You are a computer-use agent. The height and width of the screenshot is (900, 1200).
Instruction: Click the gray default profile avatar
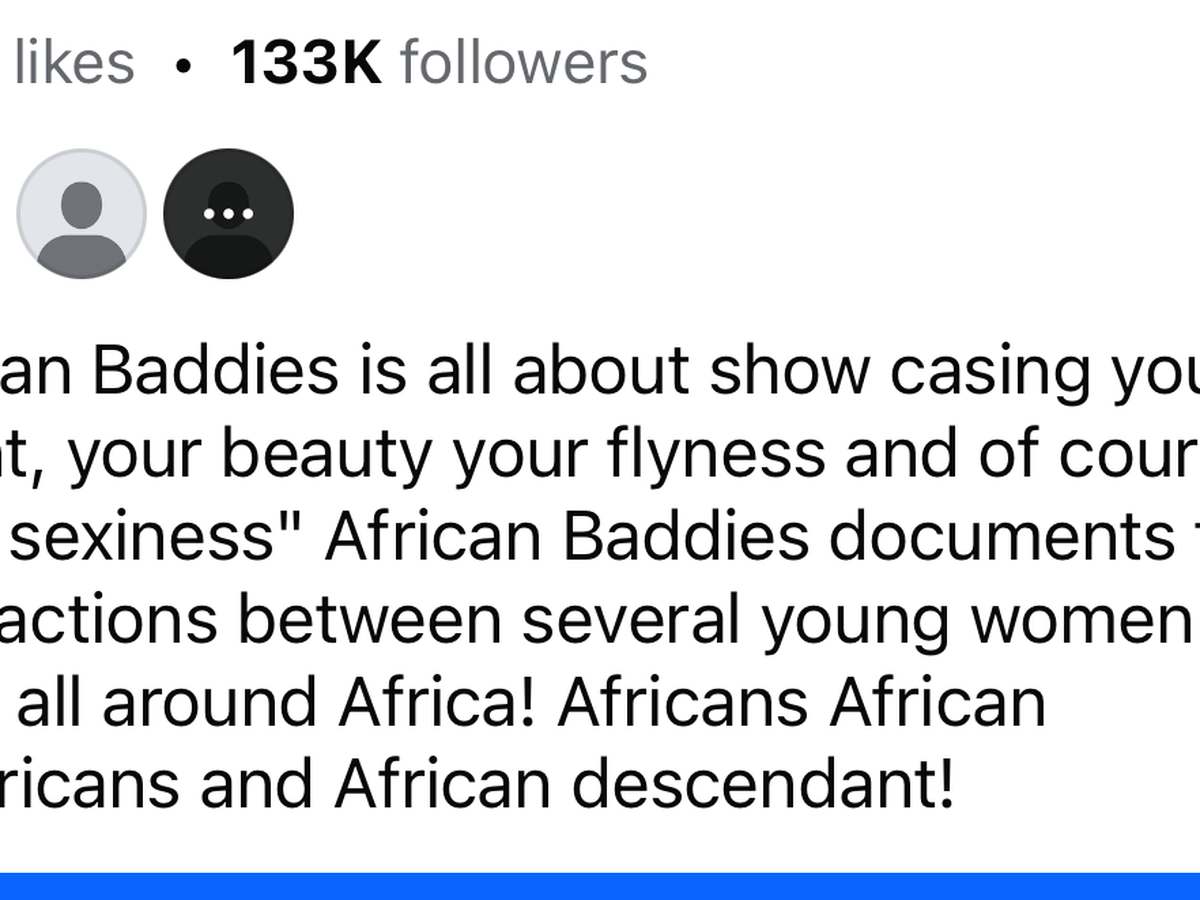(x=82, y=213)
